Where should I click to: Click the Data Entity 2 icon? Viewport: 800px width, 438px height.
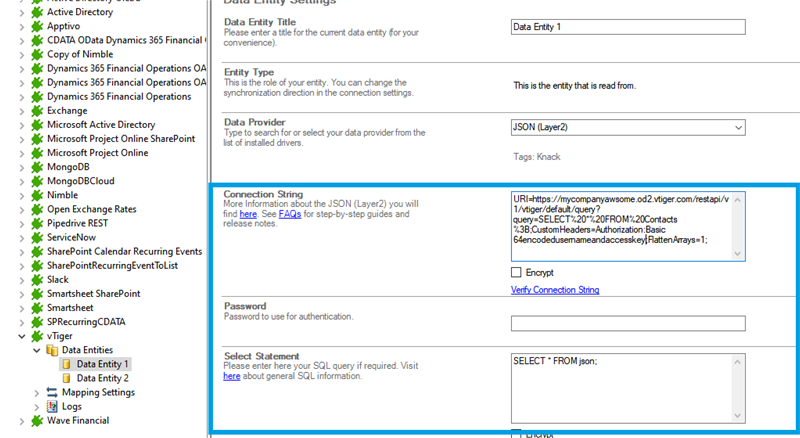coord(67,378)
